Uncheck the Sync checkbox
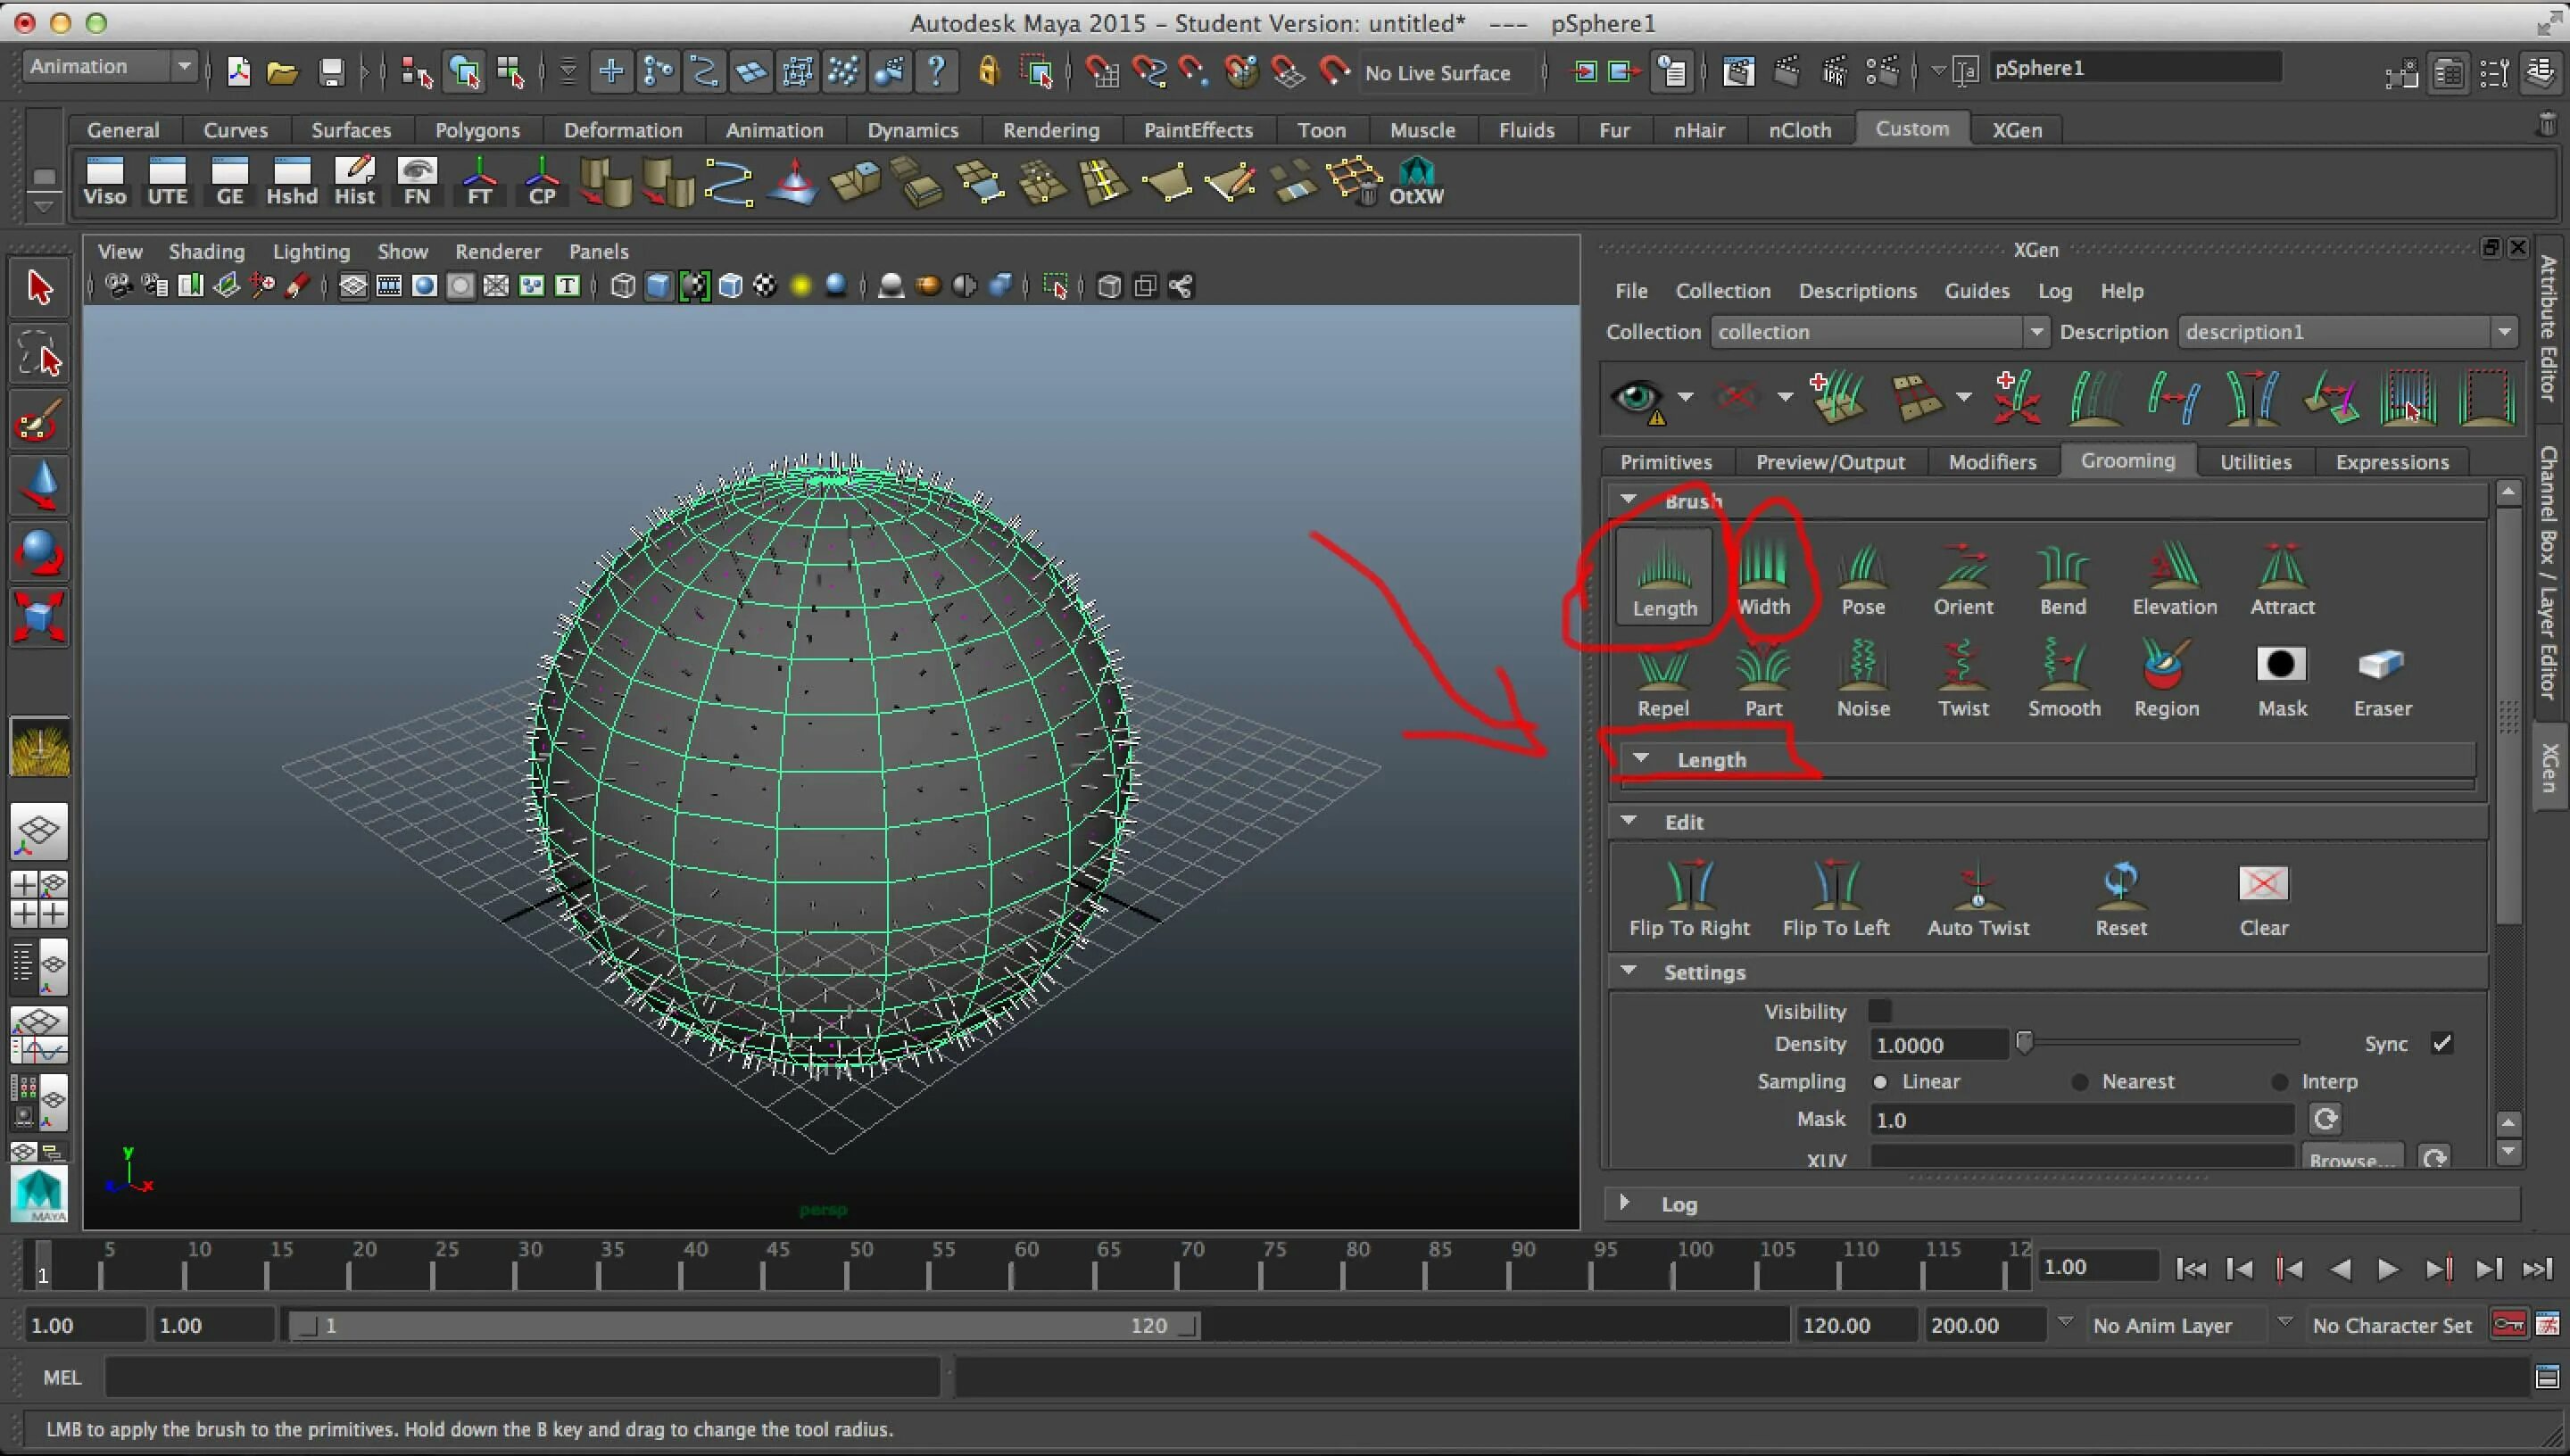The image size is (2570, 1456). (x=2442, y=1043)
